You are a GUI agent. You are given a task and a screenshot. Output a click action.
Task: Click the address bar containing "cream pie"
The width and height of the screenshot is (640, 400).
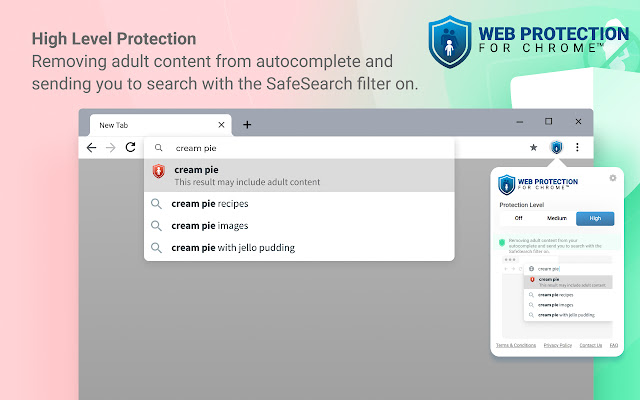pos(300,147)
